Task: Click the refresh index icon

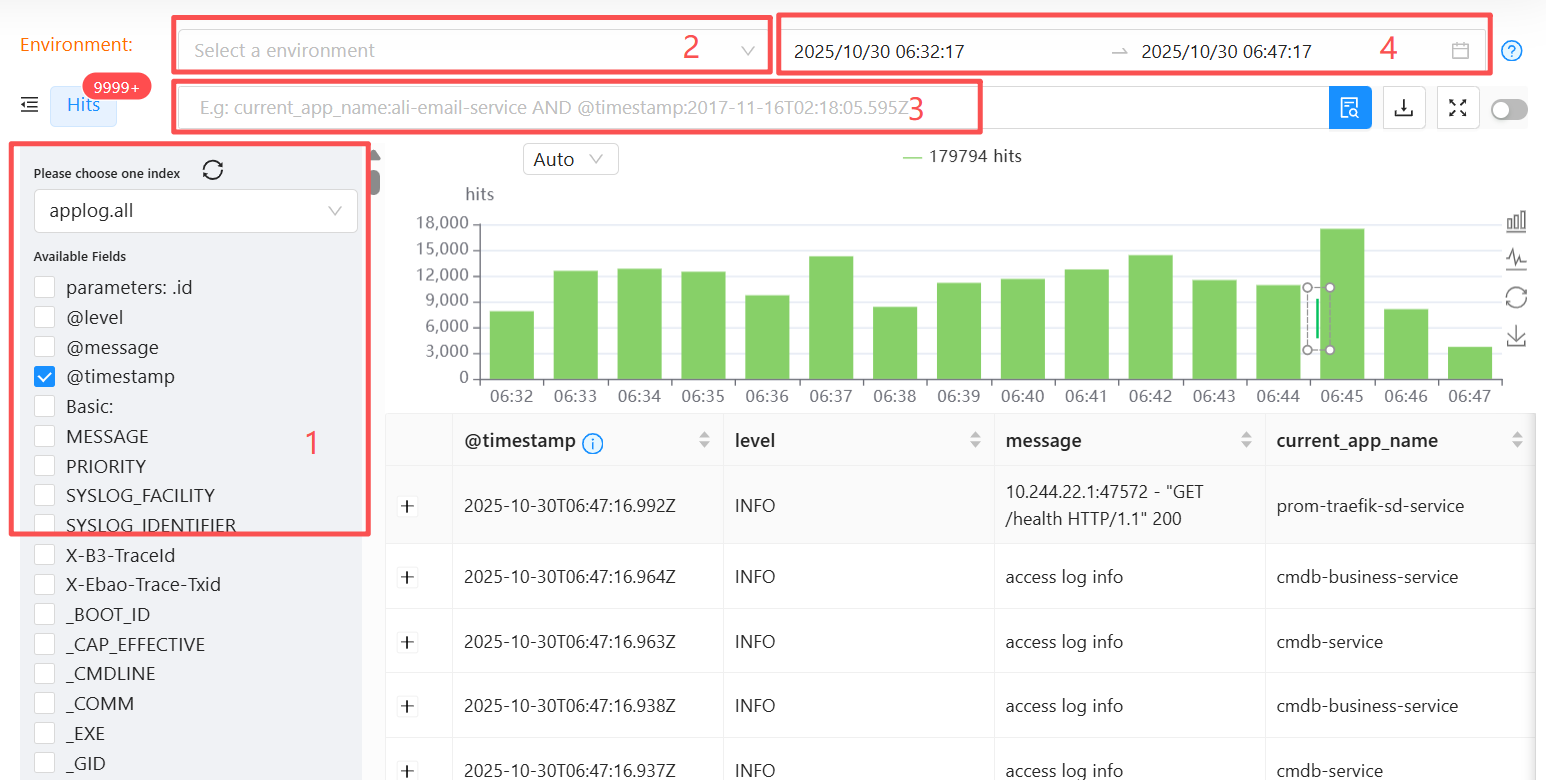Action: coord(213,170)
